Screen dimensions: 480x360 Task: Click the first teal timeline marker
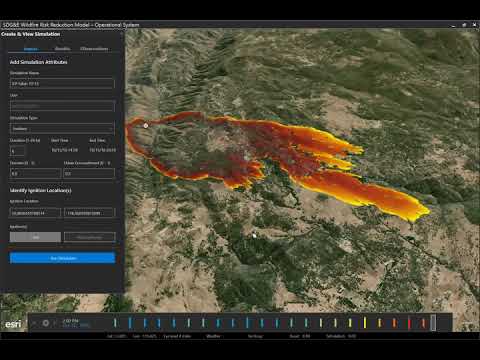coord(115,323)
